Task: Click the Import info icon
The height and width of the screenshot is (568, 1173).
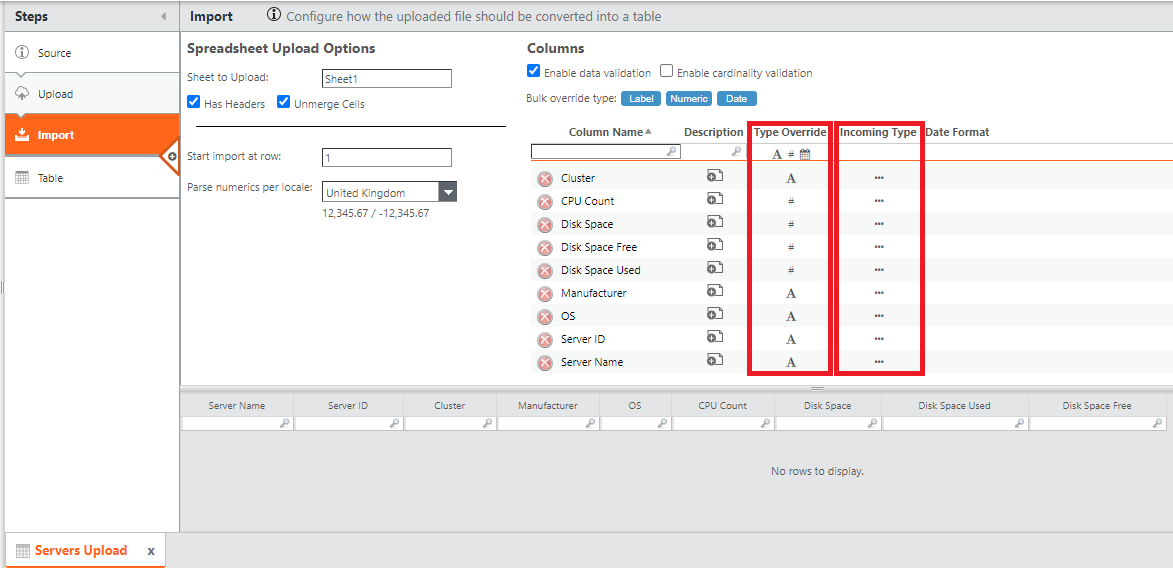Action: 275,15
